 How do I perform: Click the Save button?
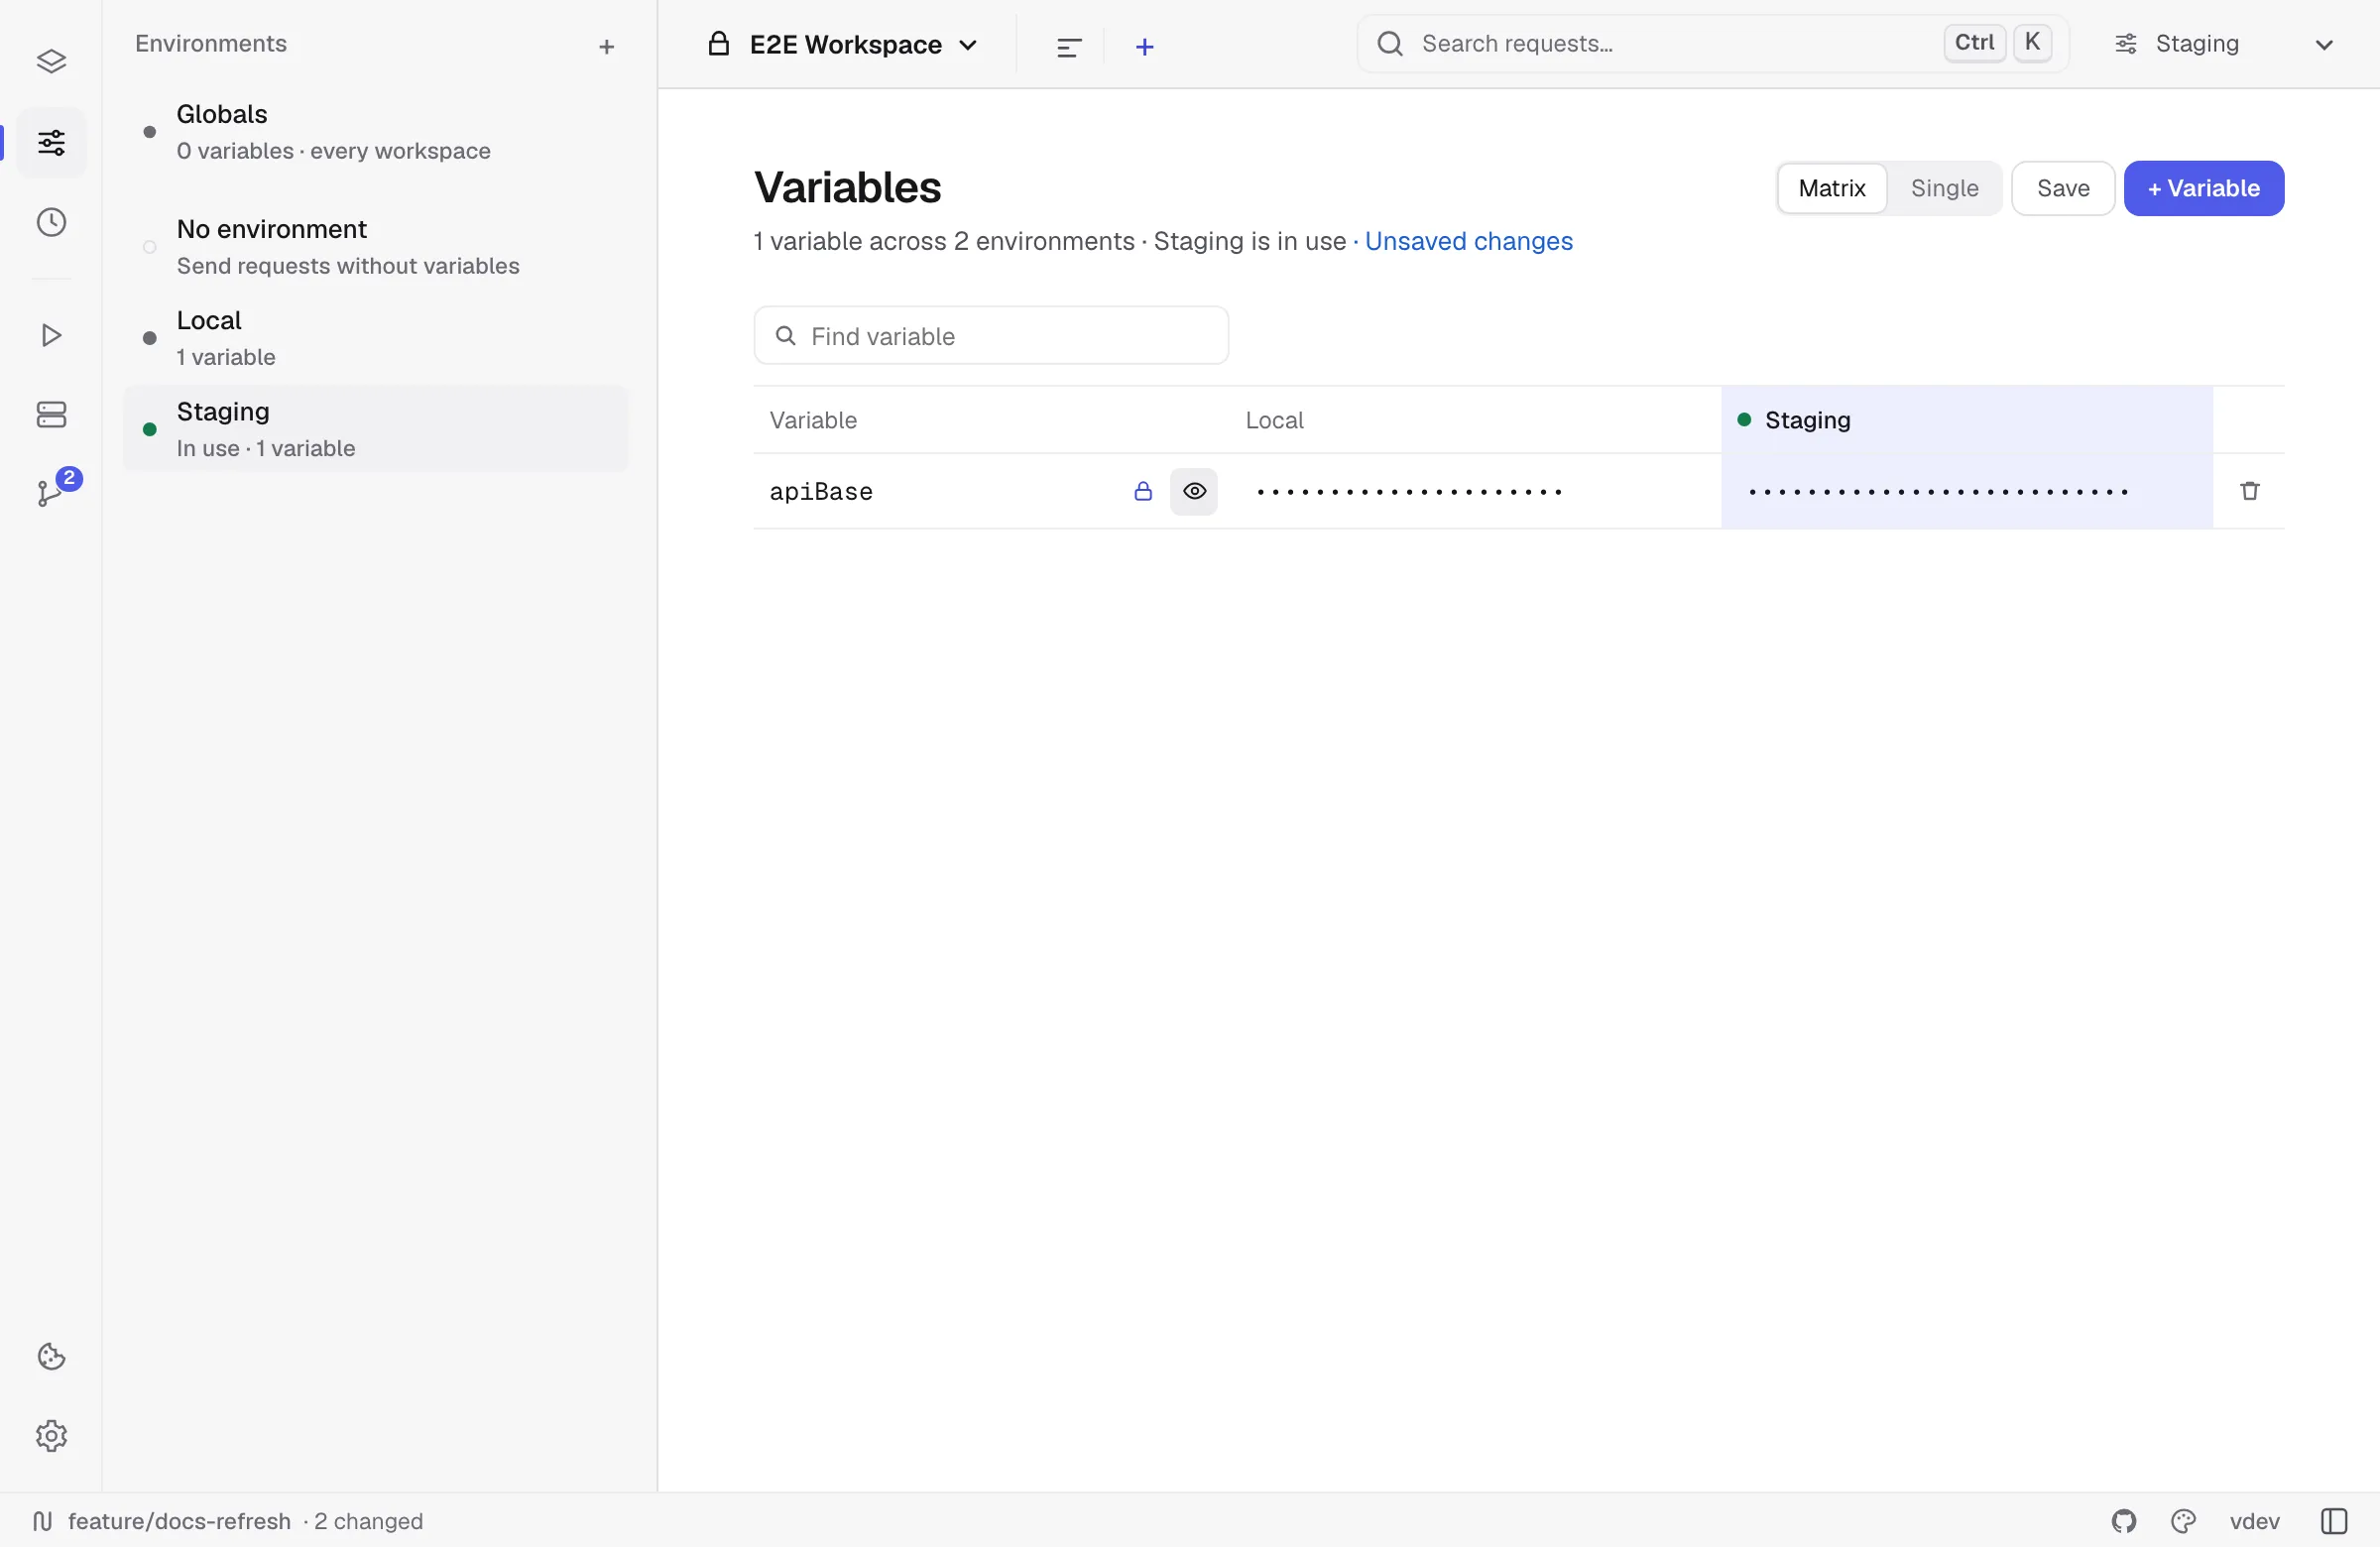[2063, 188]
